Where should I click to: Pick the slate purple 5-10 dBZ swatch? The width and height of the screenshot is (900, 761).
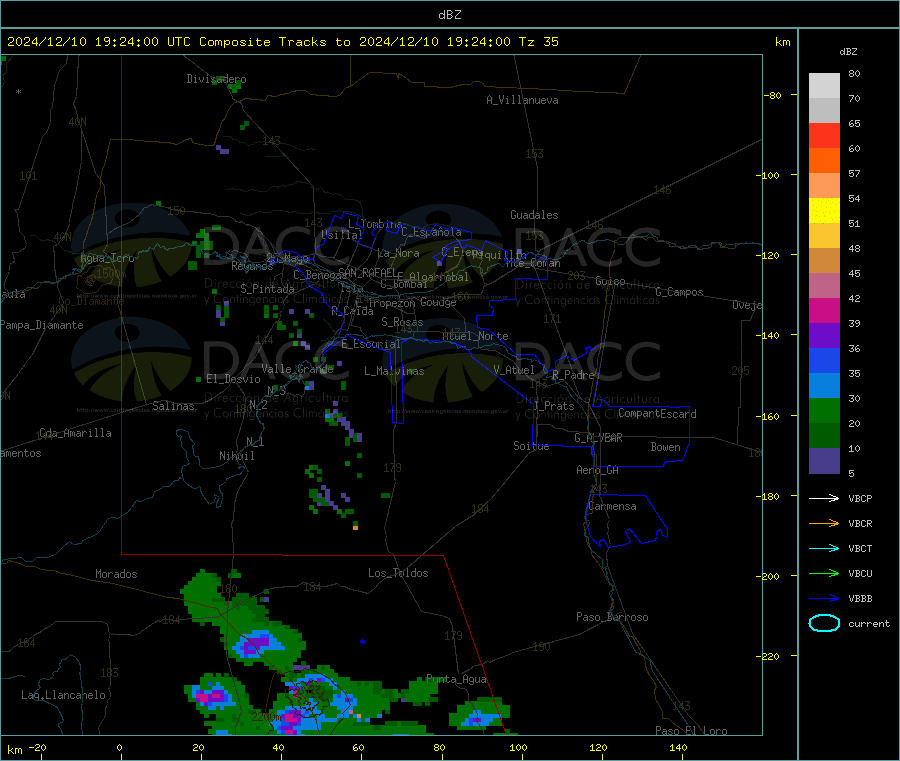(x=824, y=461)
